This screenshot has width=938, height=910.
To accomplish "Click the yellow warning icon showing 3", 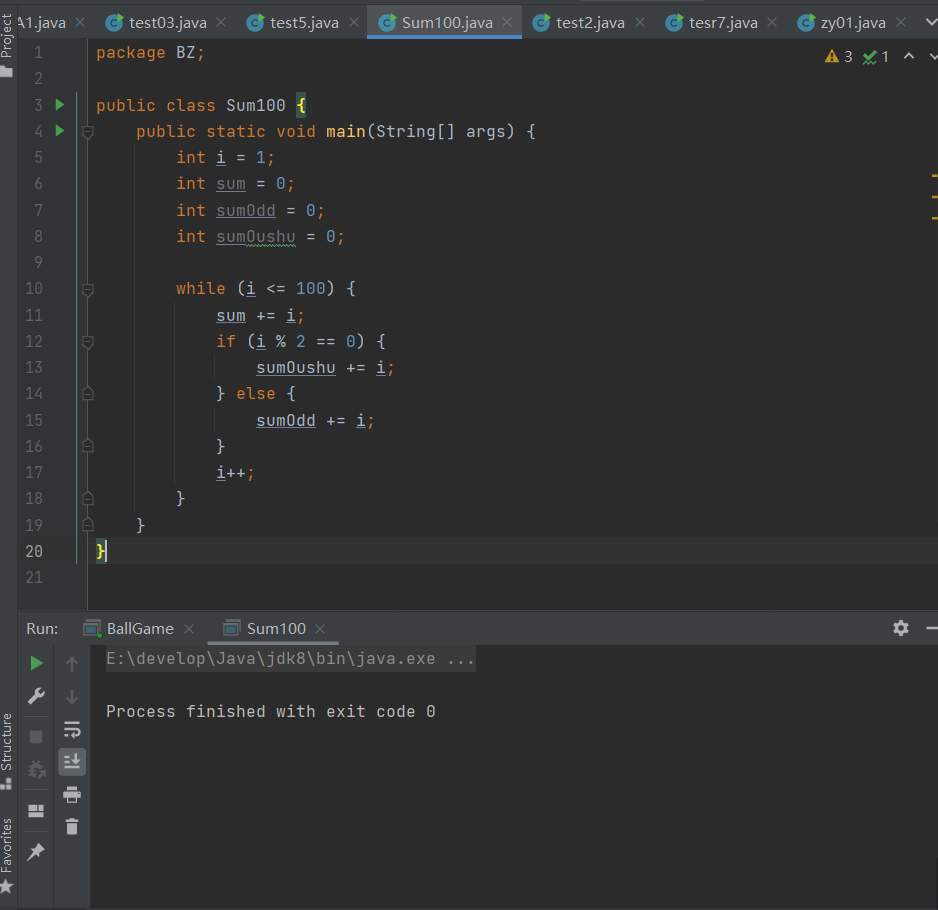I will [x=838, y=56].
